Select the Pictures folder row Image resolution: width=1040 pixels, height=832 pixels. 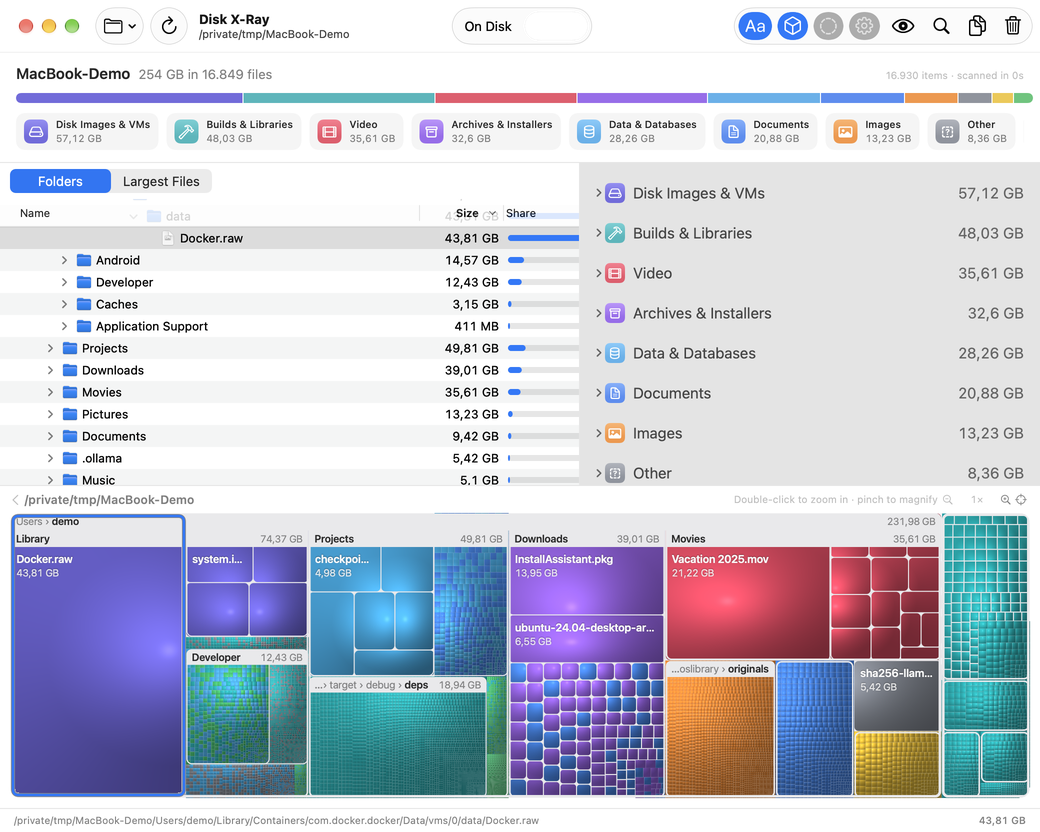pyautogui.click(x=289, y=414)
